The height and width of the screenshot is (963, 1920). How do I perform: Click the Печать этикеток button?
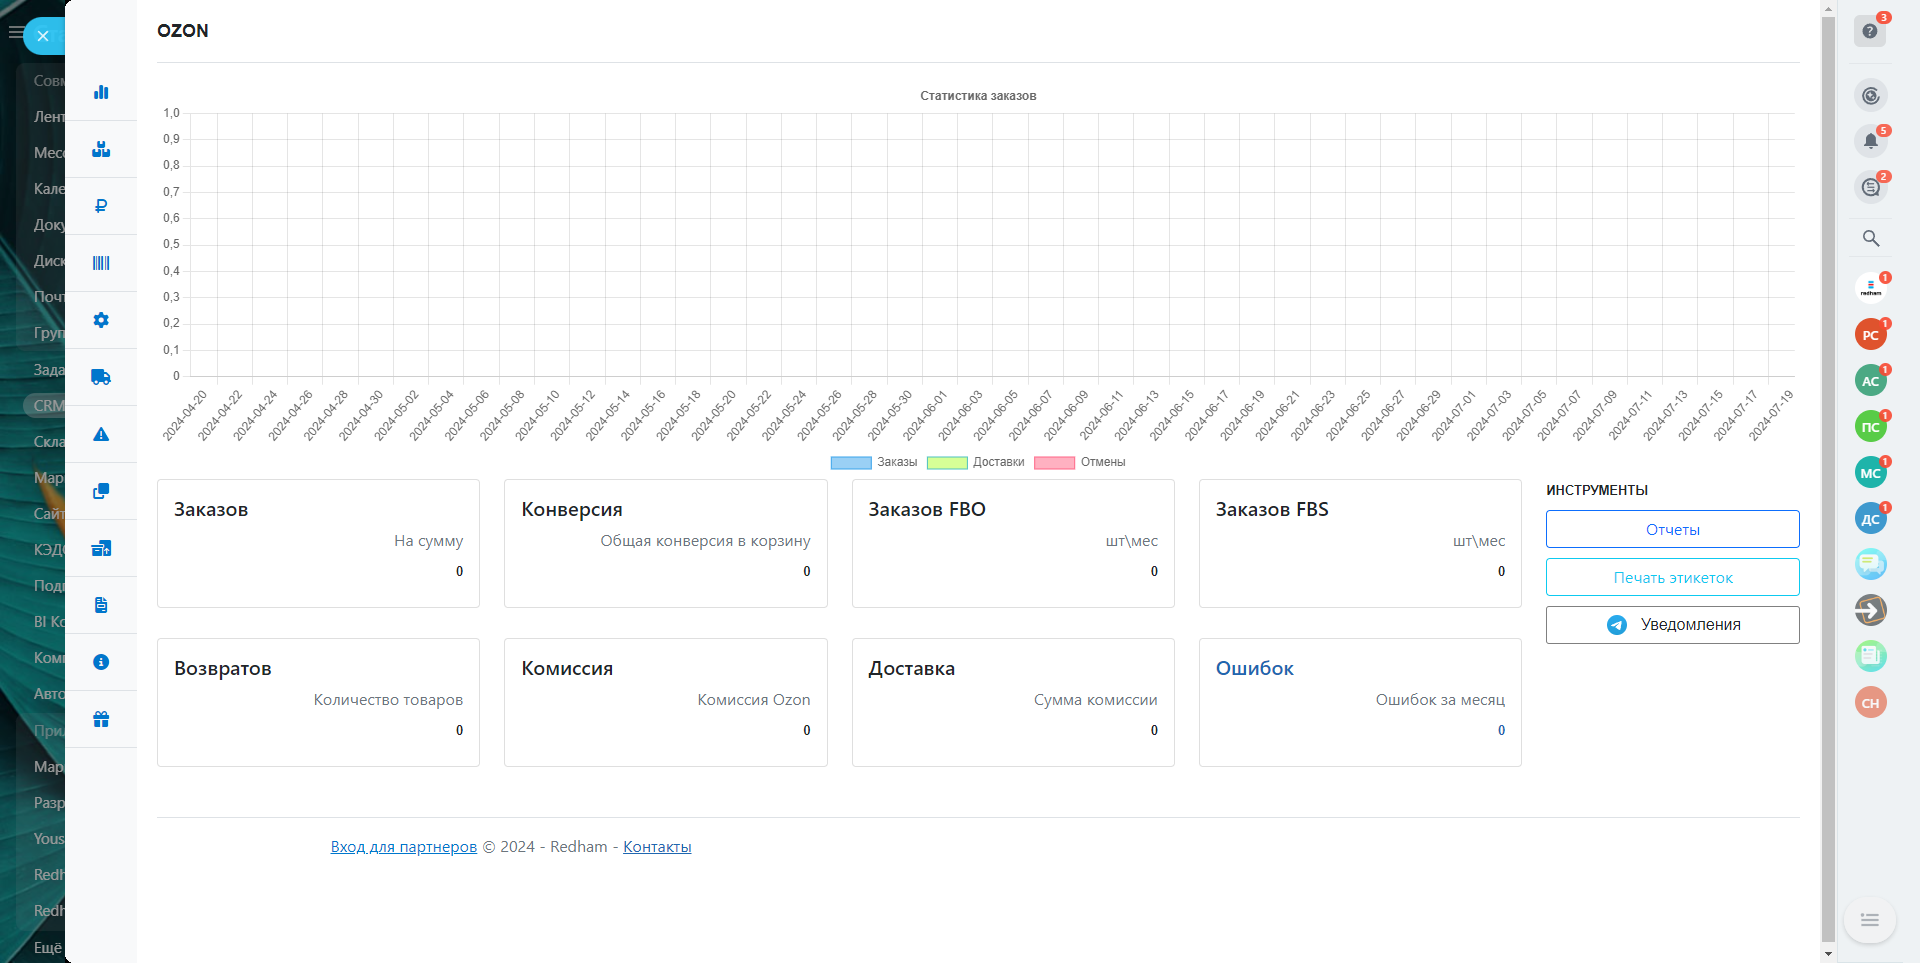coord(1672,577)
